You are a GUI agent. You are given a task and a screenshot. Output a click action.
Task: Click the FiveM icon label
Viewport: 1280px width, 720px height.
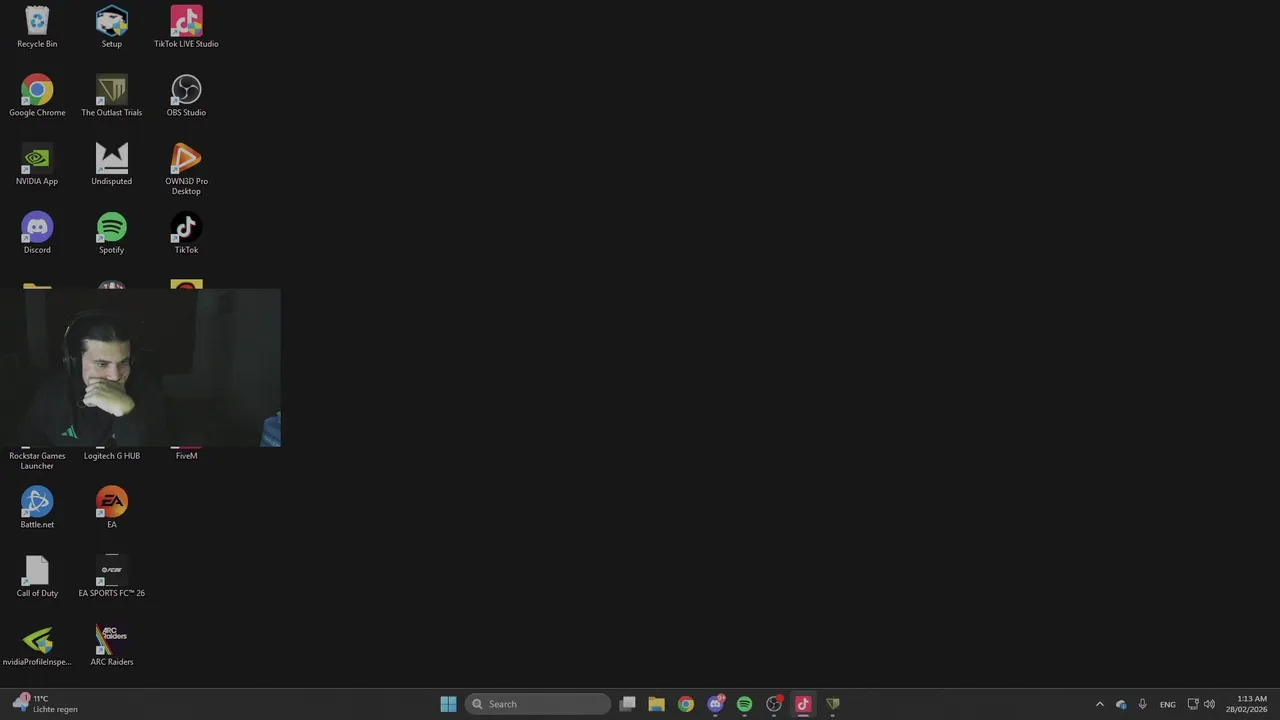(186, 456)
